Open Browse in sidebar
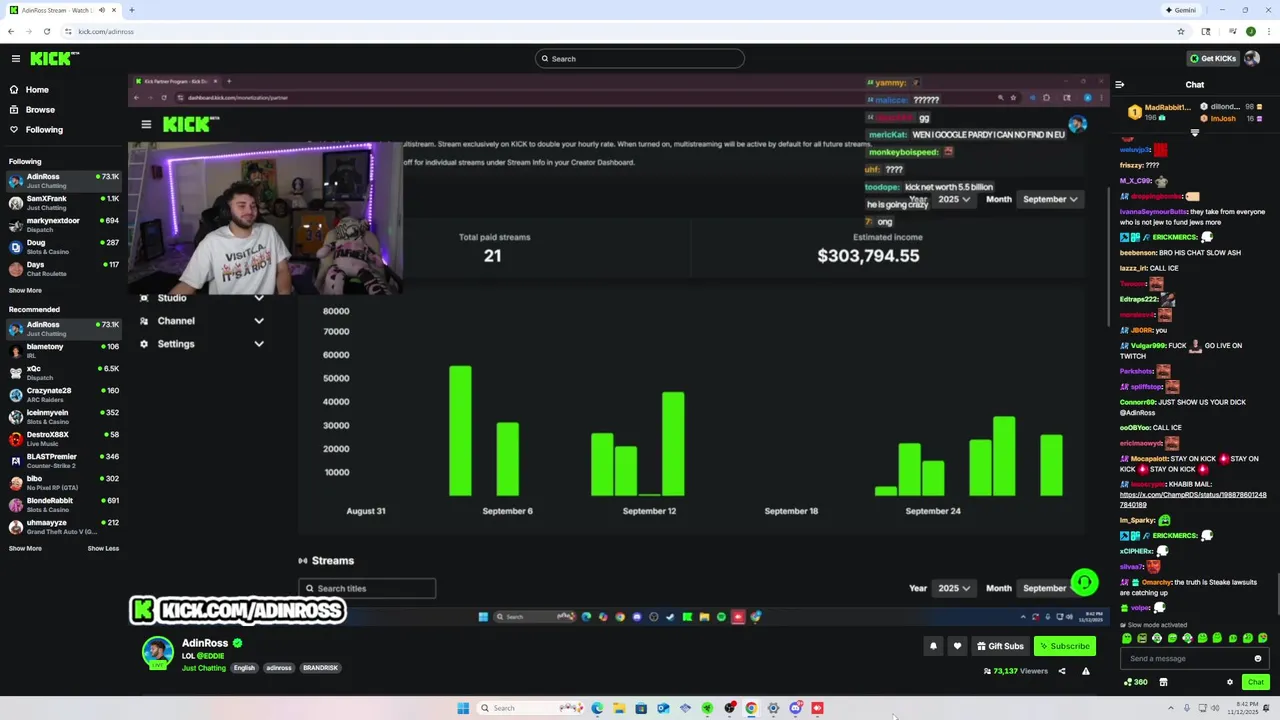1280x720 pixels. coord(40,110)
